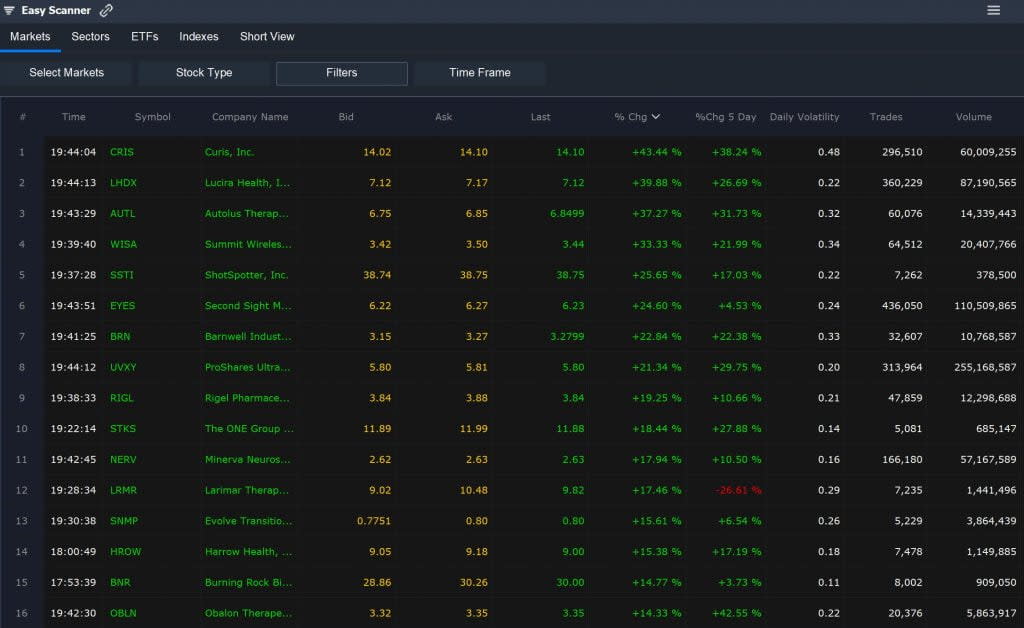Viewport: 1024px width, 628px height.
Task: Open the Indexes tab
Action: pyautogui.click(x=198, y=36)
